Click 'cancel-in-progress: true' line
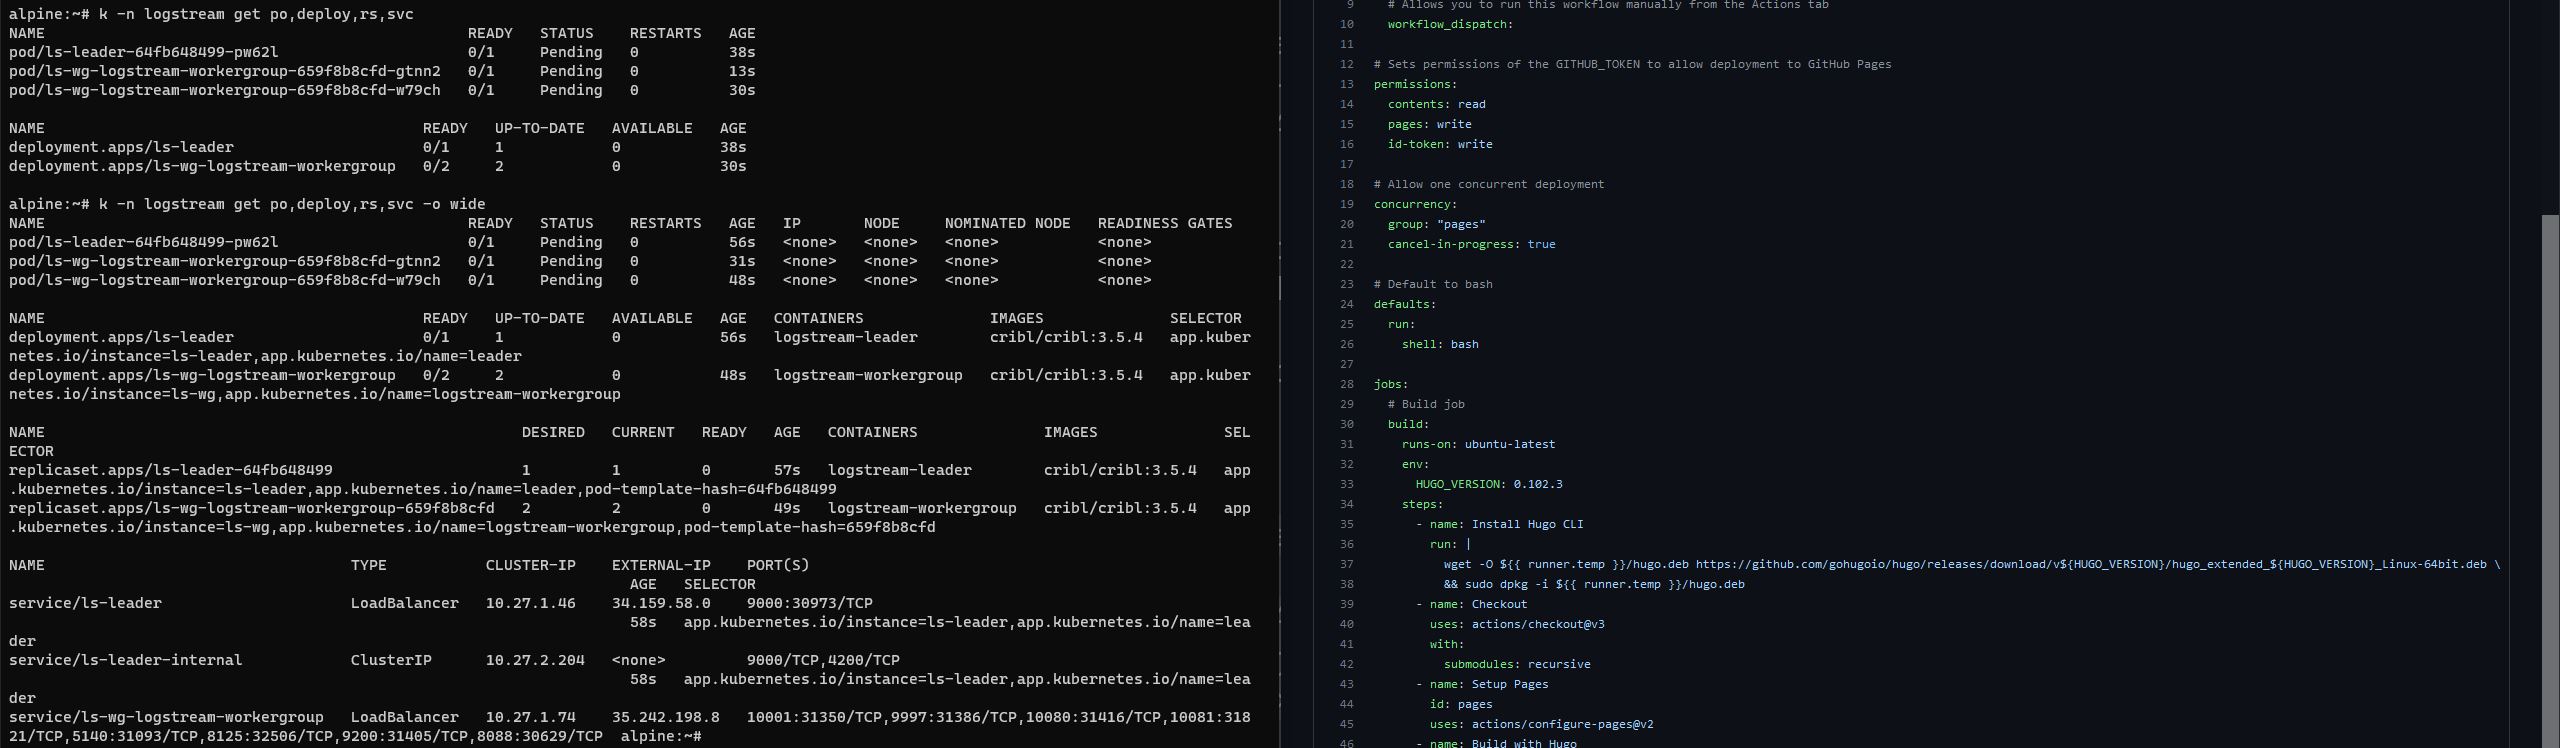Viewport: 2560px width, 748px height. (x=1472, y=244)
